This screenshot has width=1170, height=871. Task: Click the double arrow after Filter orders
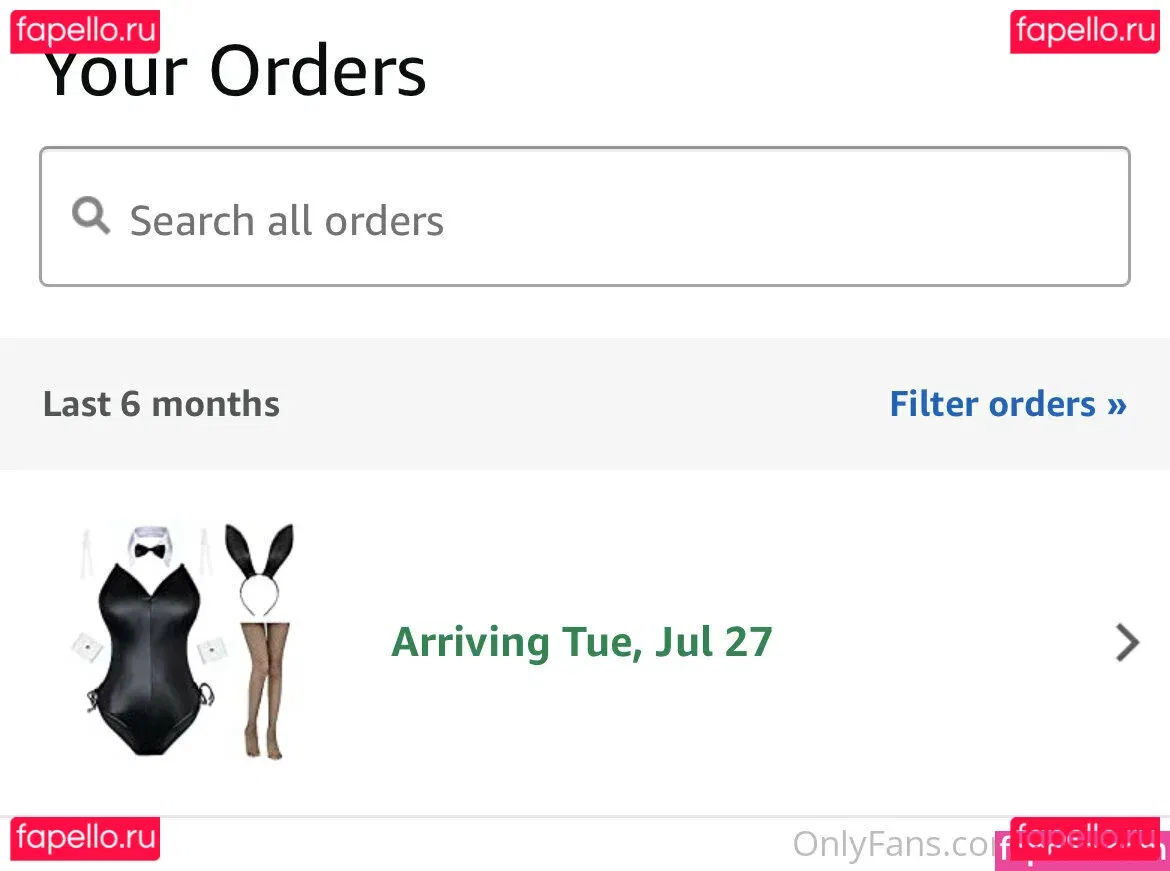(1117, 405)
